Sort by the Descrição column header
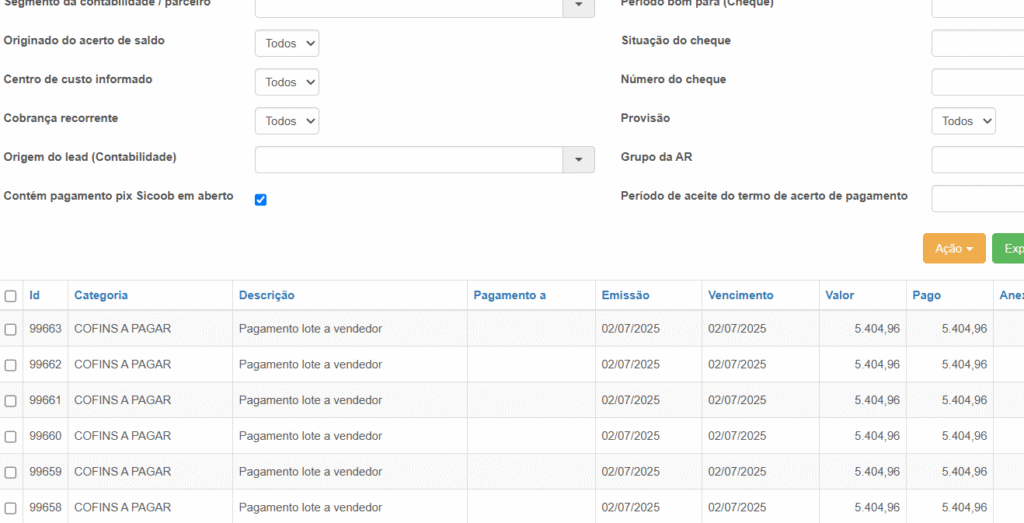 coord(266,295)
